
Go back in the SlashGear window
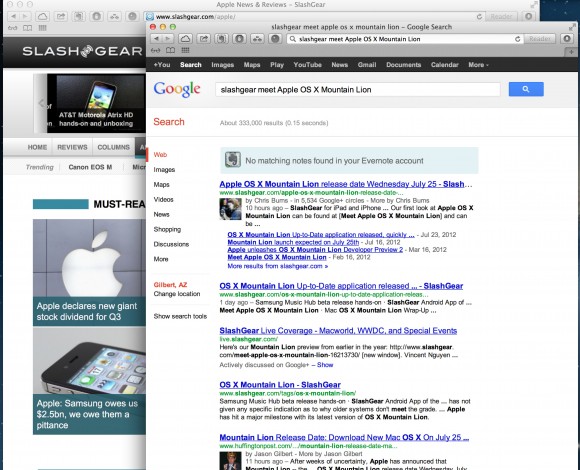[14, 16]
